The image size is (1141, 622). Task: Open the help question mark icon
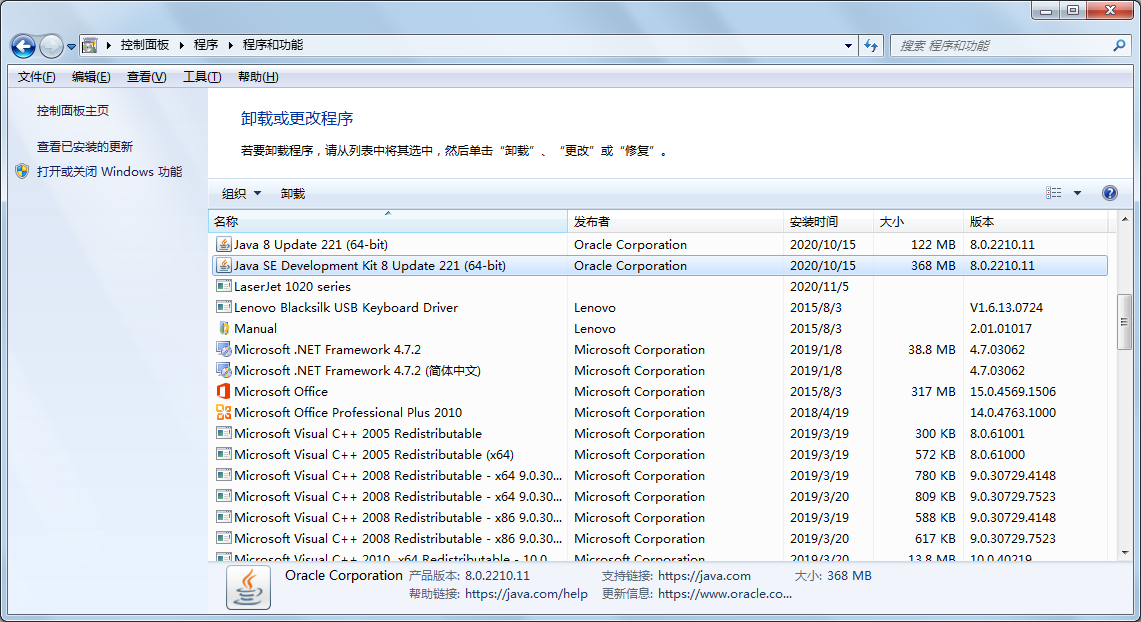(x=1110, y=193)
